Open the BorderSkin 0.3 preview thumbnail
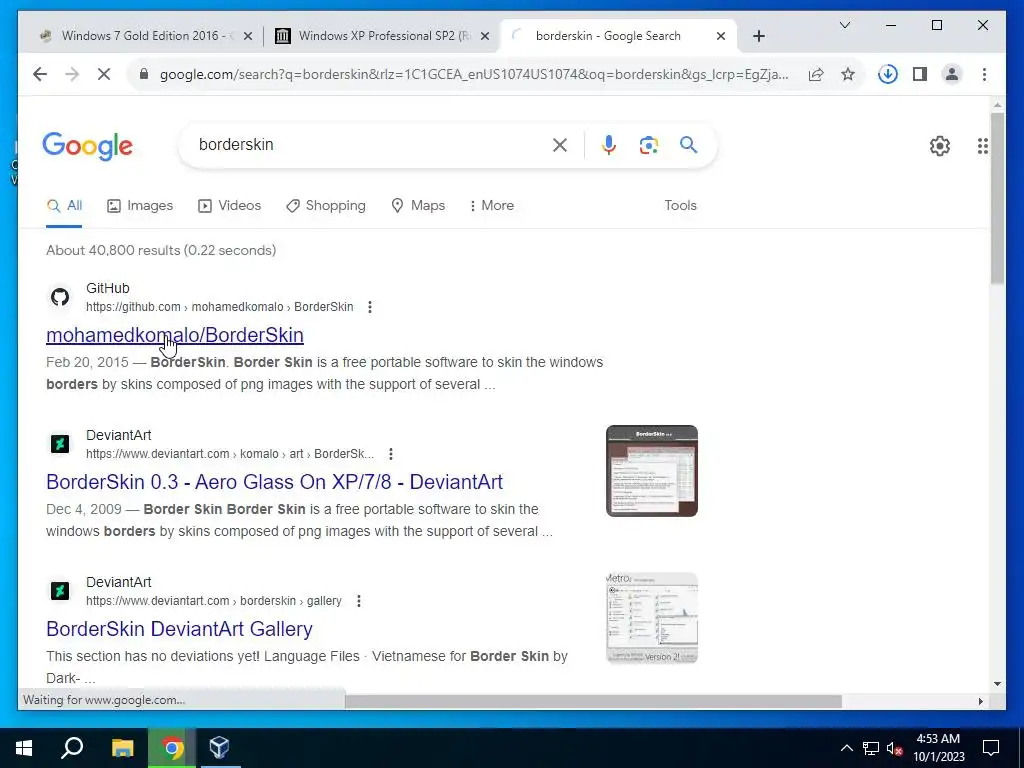The height and width of the screenshot is (768, 1024). [652, 471]
